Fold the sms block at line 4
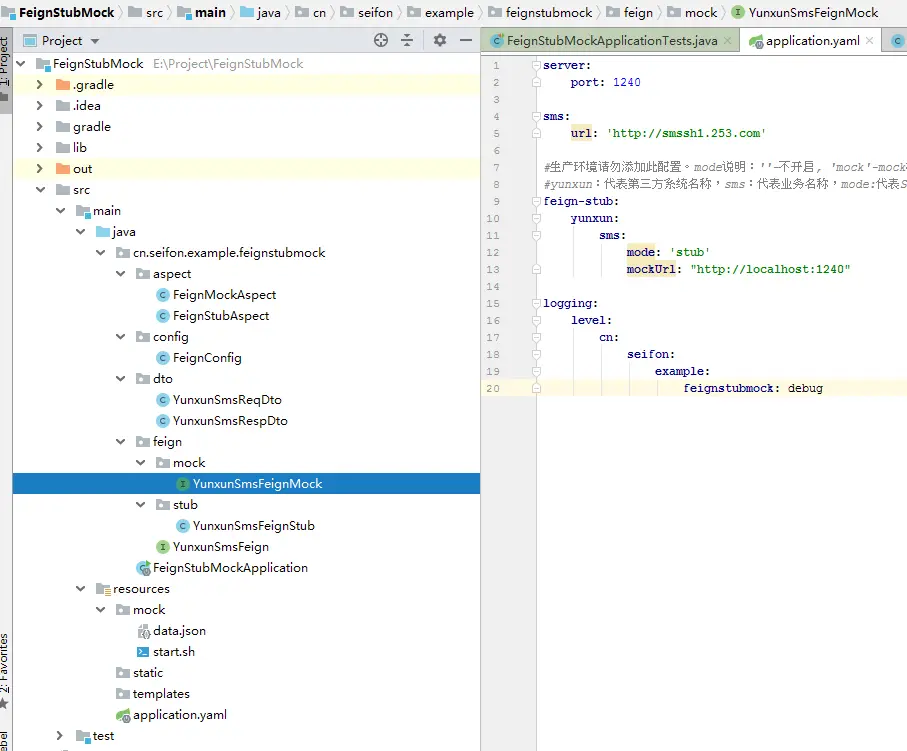This screenshot has height=751, width=907. click(x=536, y=116)
